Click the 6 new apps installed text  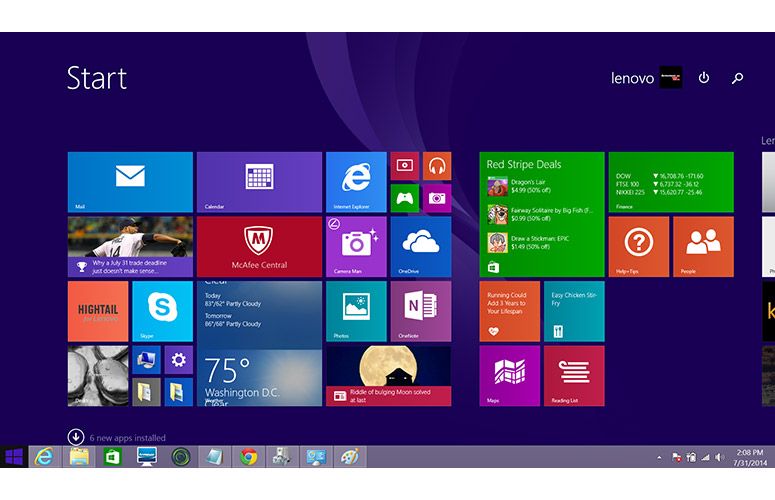tap(128, 438)
